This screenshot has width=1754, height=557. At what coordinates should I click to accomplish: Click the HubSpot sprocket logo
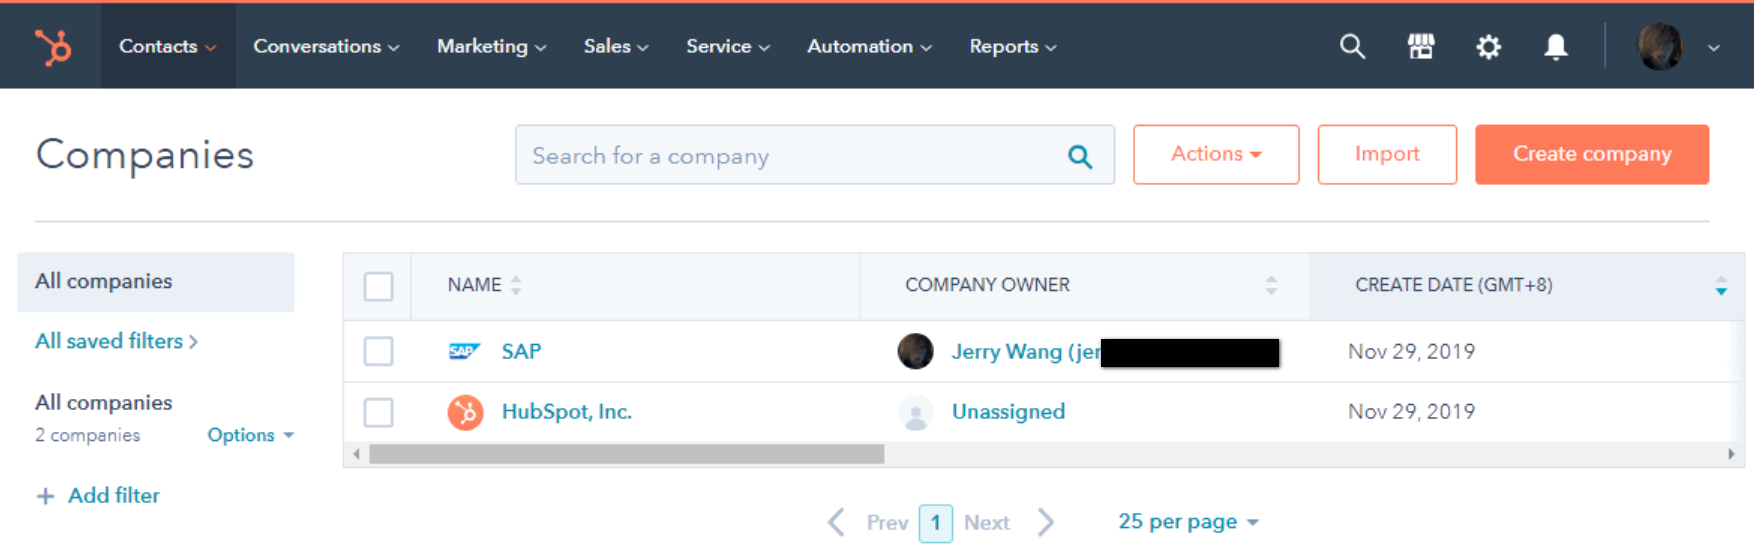click(x=53, y=47)
